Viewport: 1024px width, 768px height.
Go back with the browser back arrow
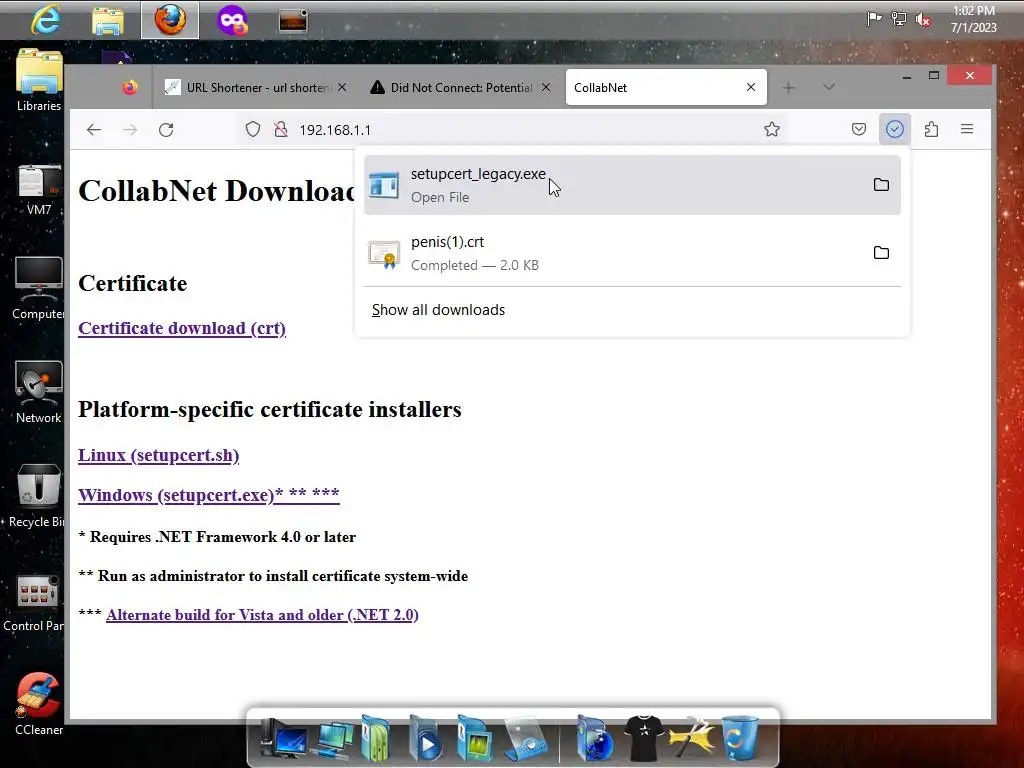[x=94, y=130]
